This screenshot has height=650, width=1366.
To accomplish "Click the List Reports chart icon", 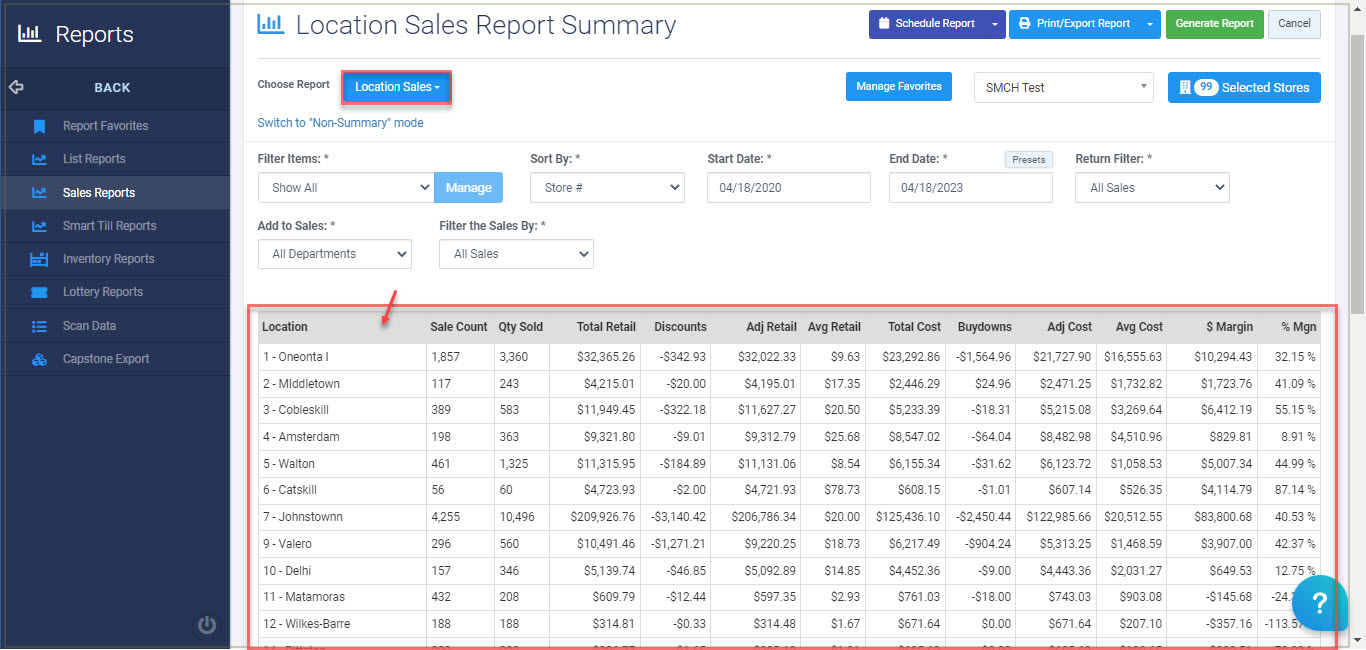I will point(39,159).
